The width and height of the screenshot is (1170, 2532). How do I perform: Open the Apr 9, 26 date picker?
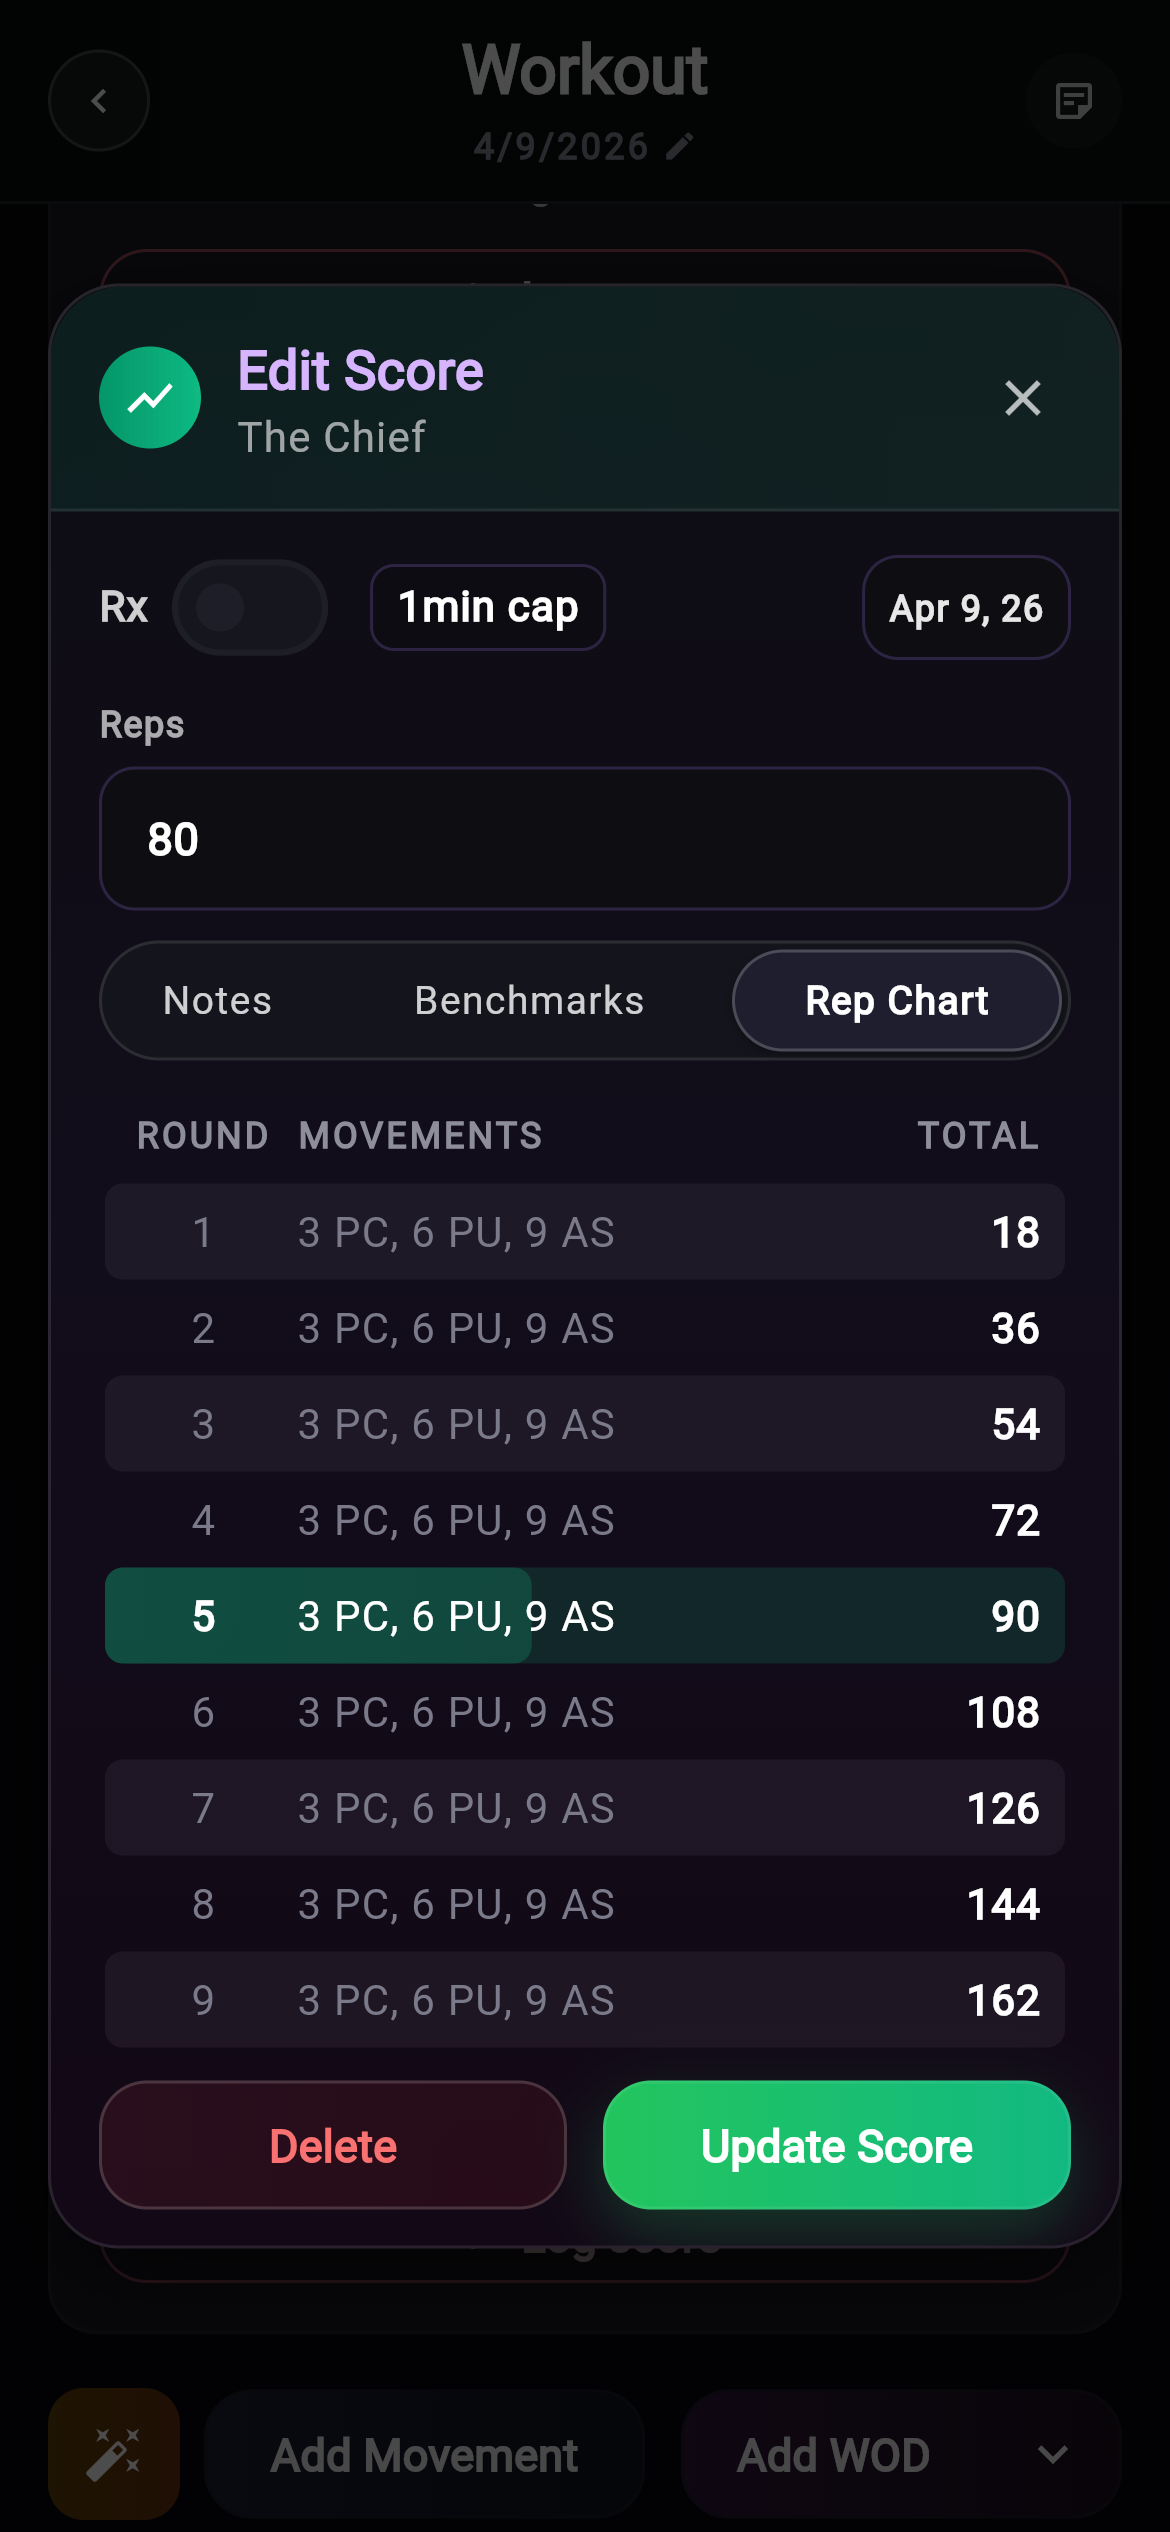966,607
